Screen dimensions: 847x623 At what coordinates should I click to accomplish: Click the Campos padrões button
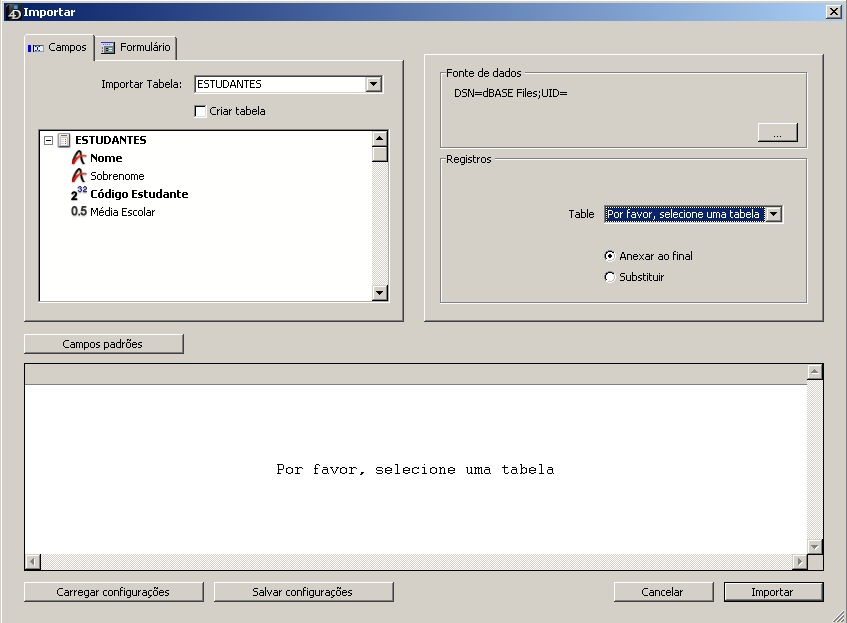pos(103,344)
